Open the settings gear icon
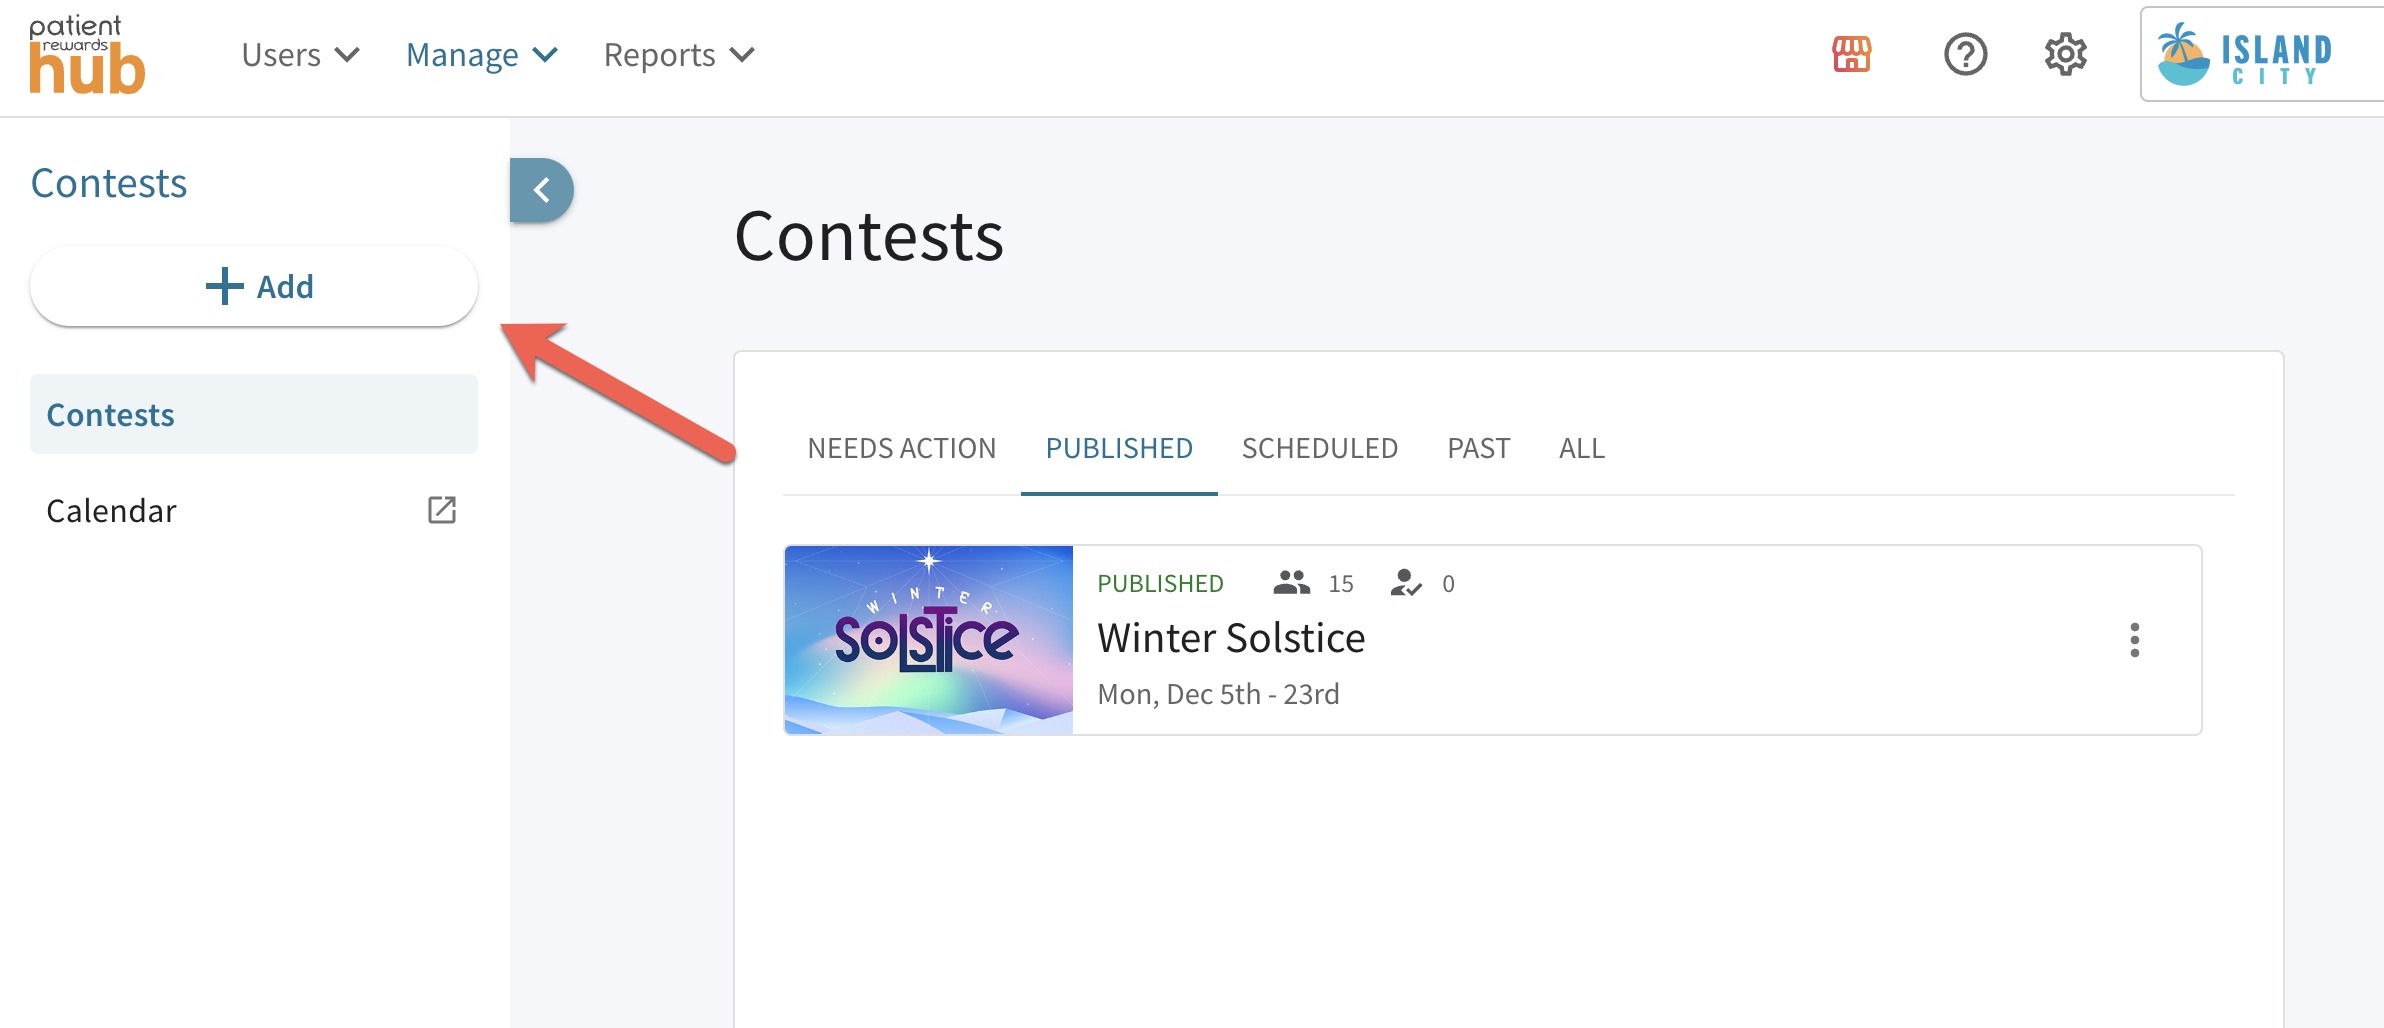 [x=2065, y=54]
